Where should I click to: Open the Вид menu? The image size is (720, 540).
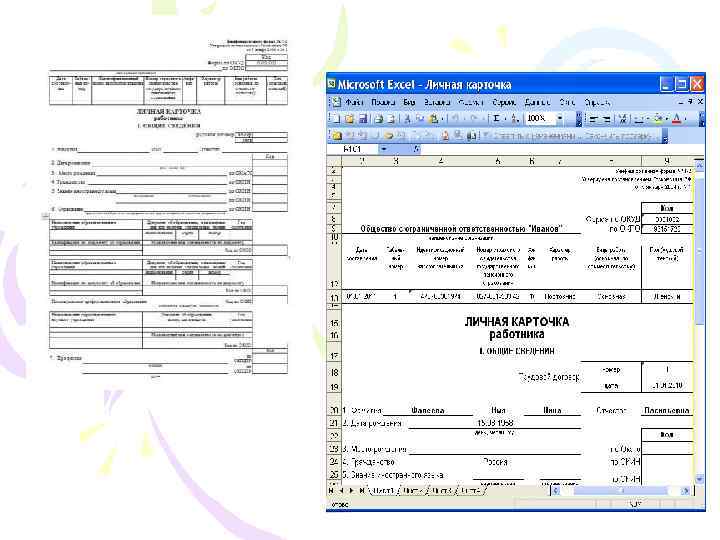409,102
